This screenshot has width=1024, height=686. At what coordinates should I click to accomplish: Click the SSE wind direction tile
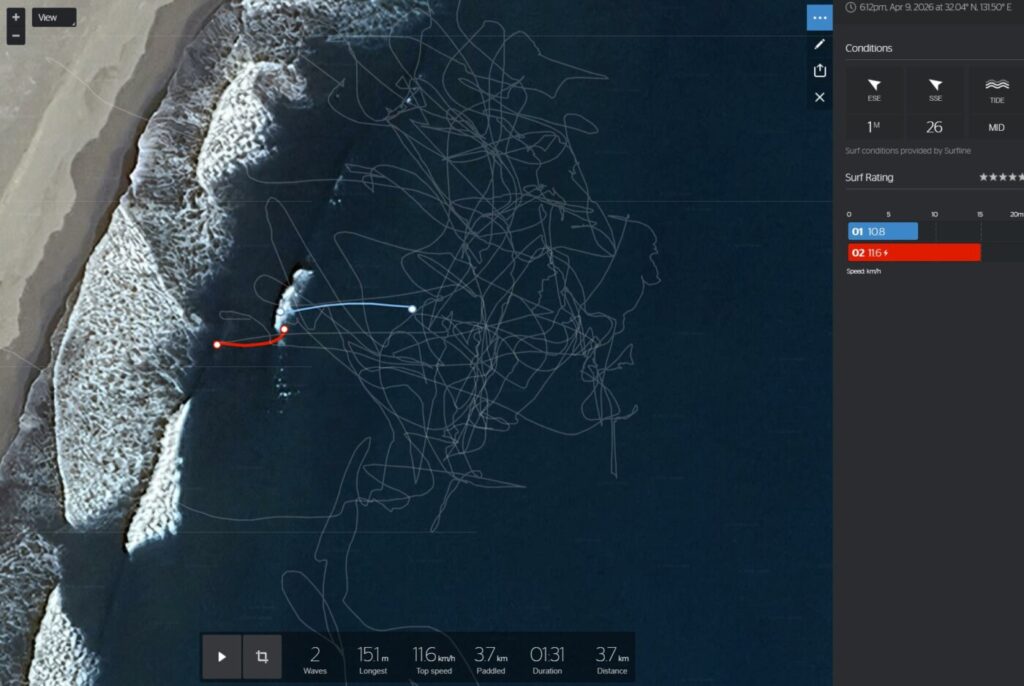pyautogui.click(x=935, y=90)
